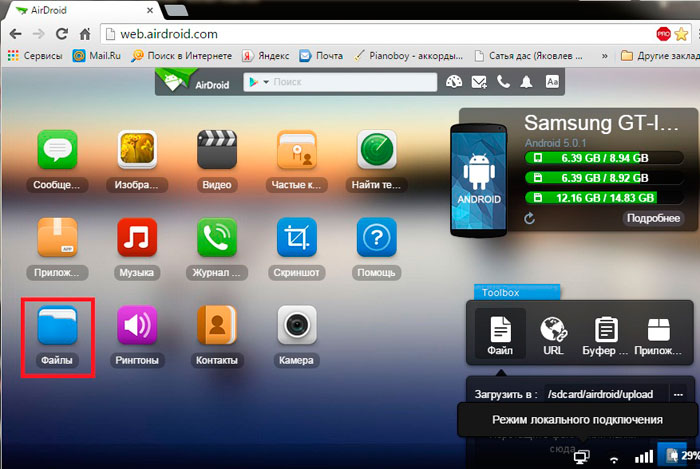Select the URL tool in Toolbox
Screen dimensions: 700x469
coord(554,336)
